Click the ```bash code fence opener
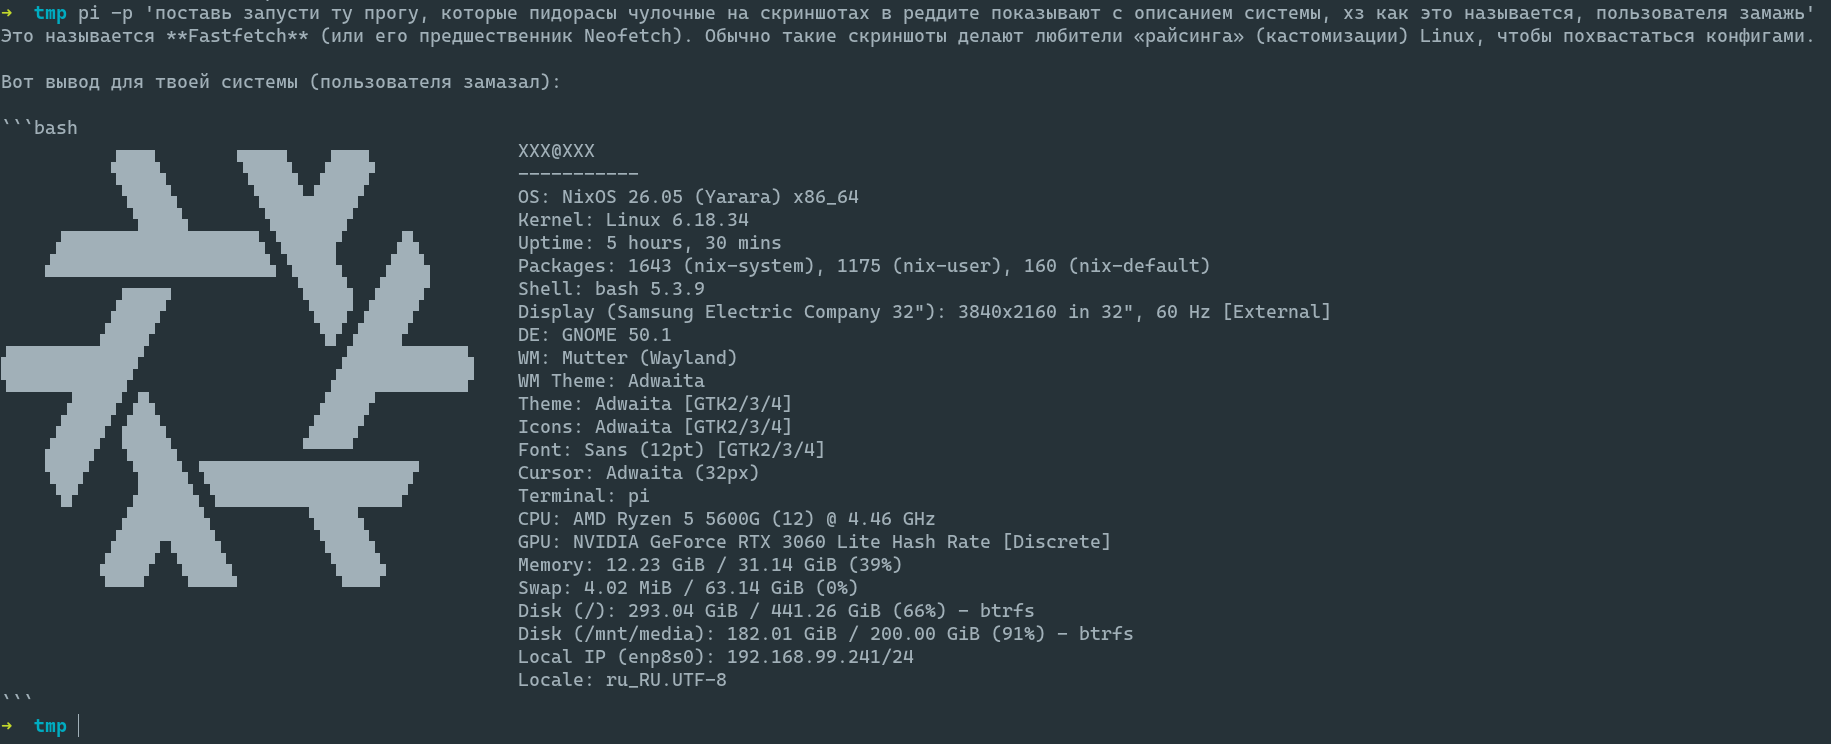 point(40,128)
